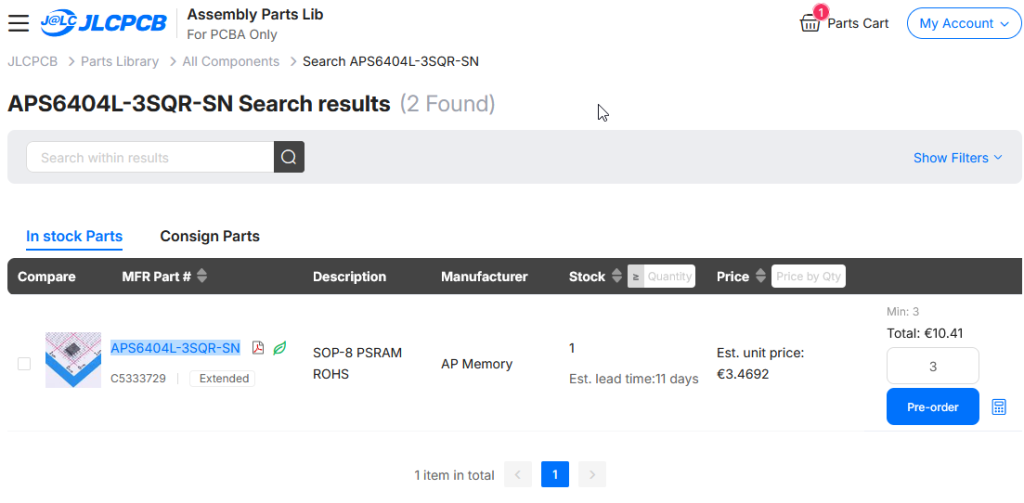Click the green leaf RoHS icon
This screenshot has height=503, width=1024.
point(280,348)
